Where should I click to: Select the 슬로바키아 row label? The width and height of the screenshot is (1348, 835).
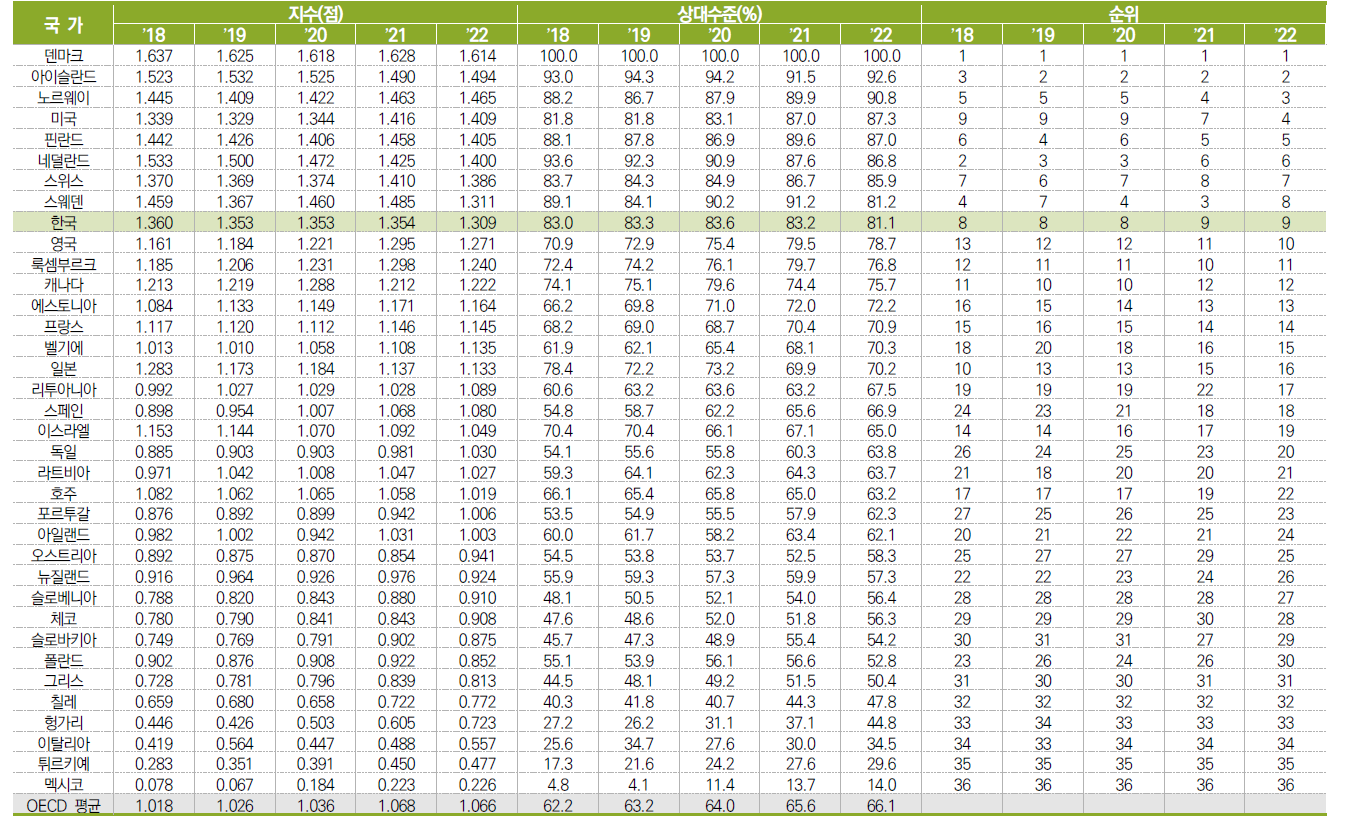coord(64,639)
